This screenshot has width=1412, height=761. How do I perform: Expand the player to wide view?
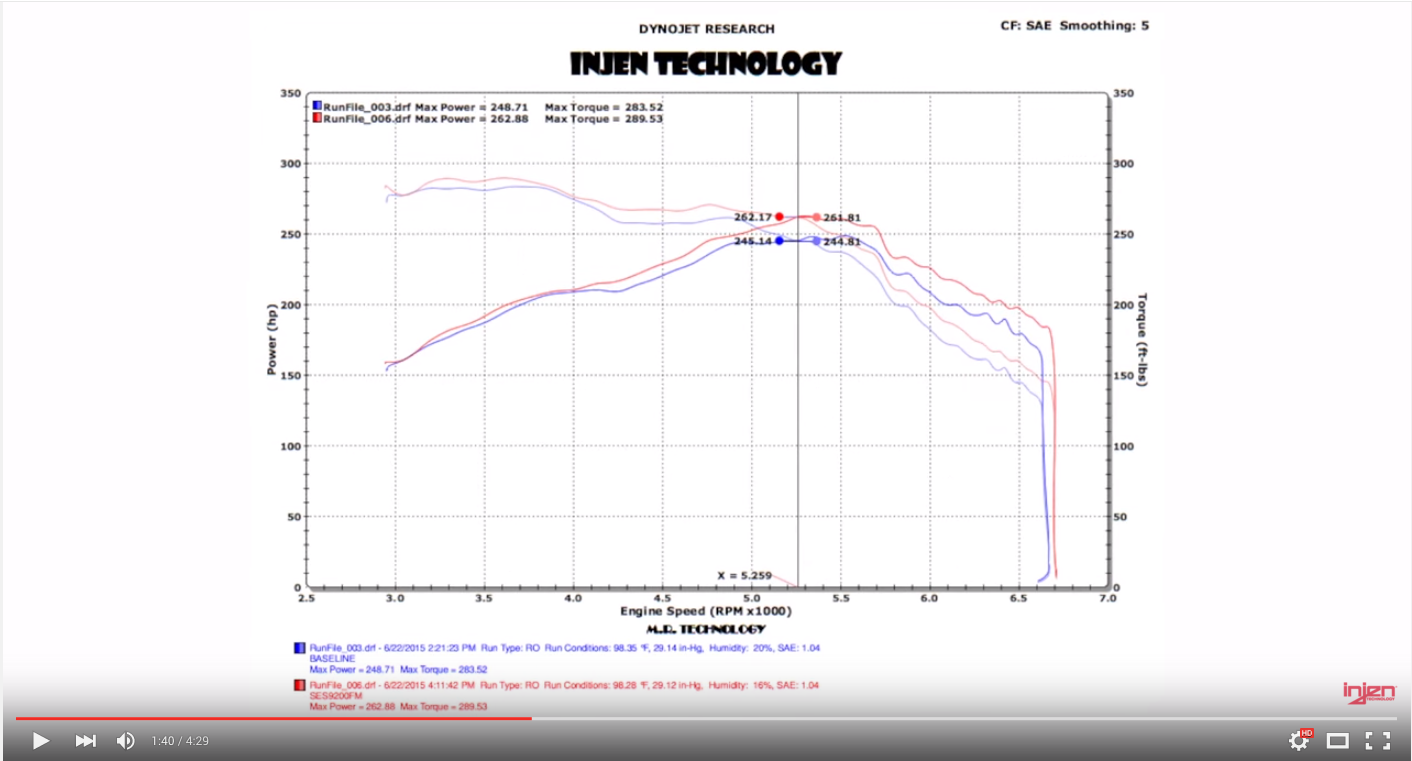point(1337,740)
